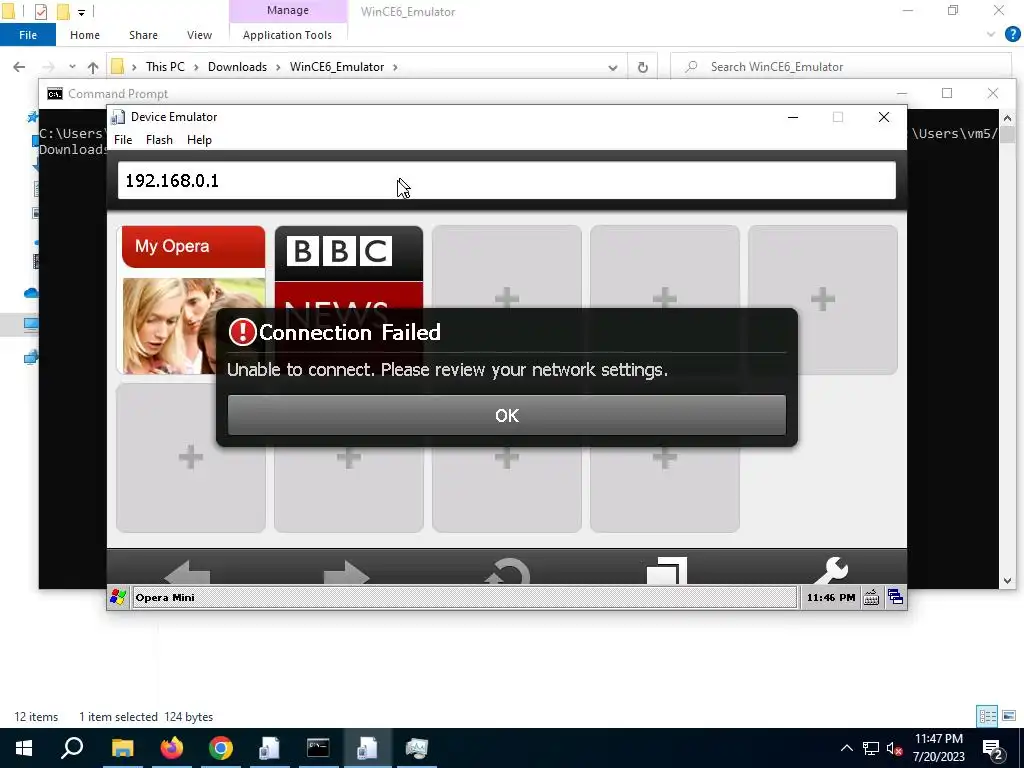Screen dimensions: 1024x768
Task: Expand the ribbon with the chevron
Action: point(991,35)
